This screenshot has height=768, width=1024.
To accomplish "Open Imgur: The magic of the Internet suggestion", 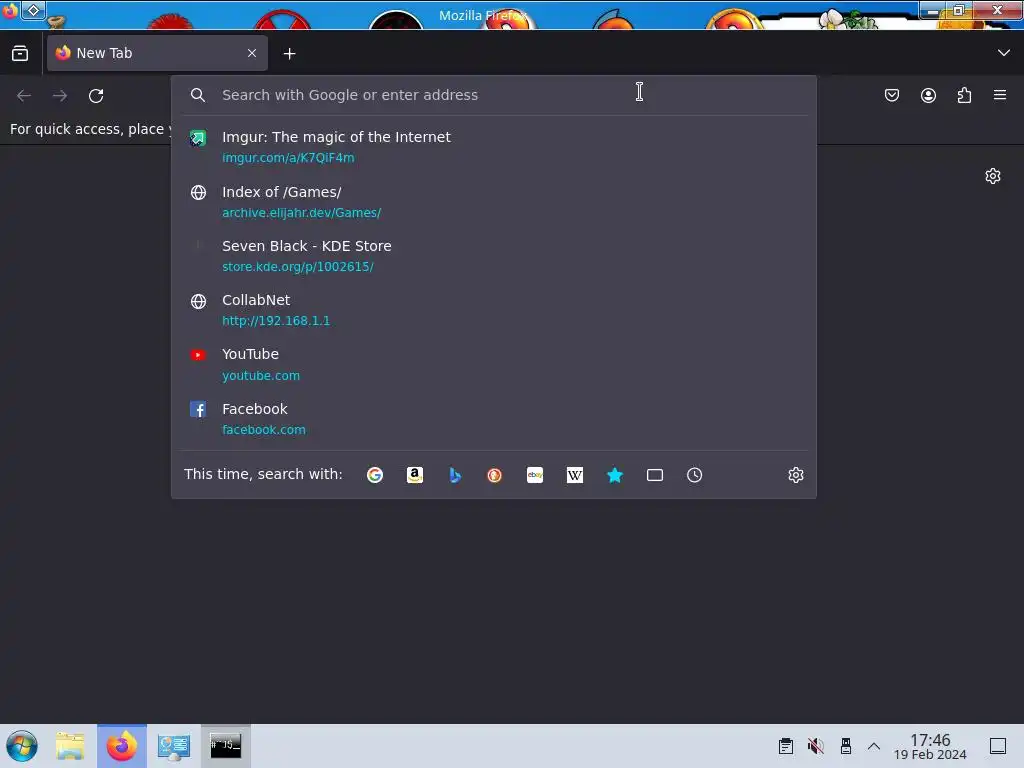I will 494,147.
